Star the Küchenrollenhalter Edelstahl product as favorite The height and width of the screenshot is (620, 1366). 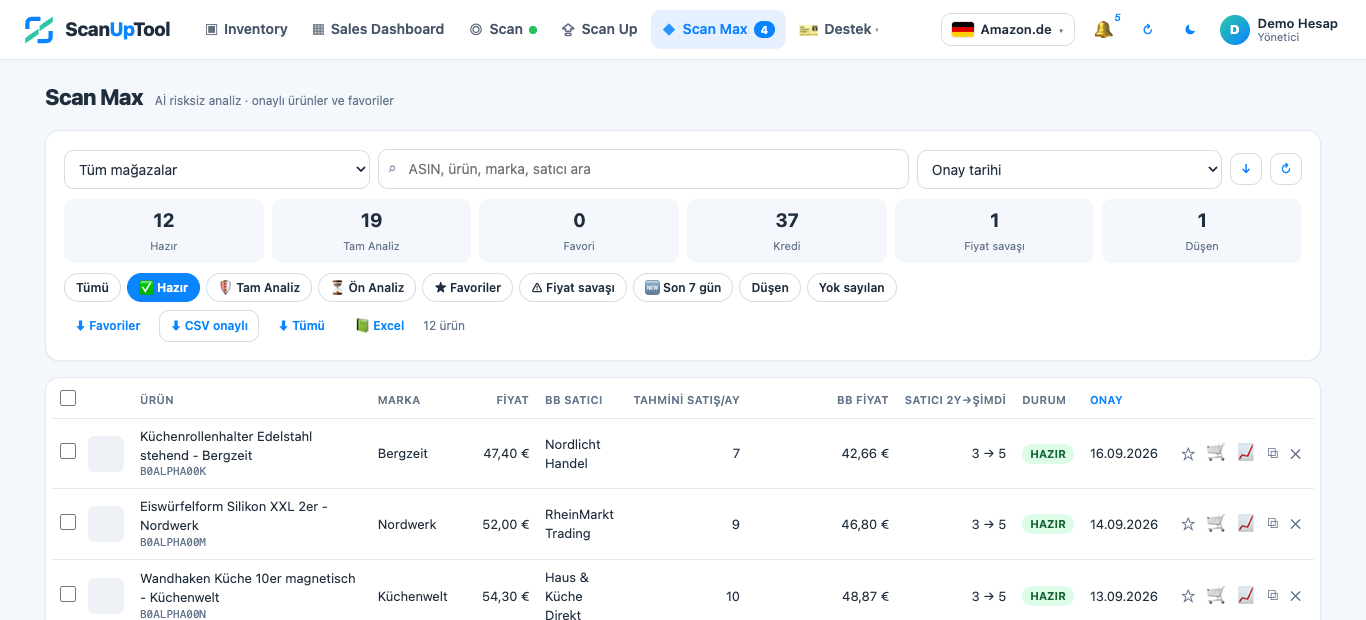point(1188,454)
